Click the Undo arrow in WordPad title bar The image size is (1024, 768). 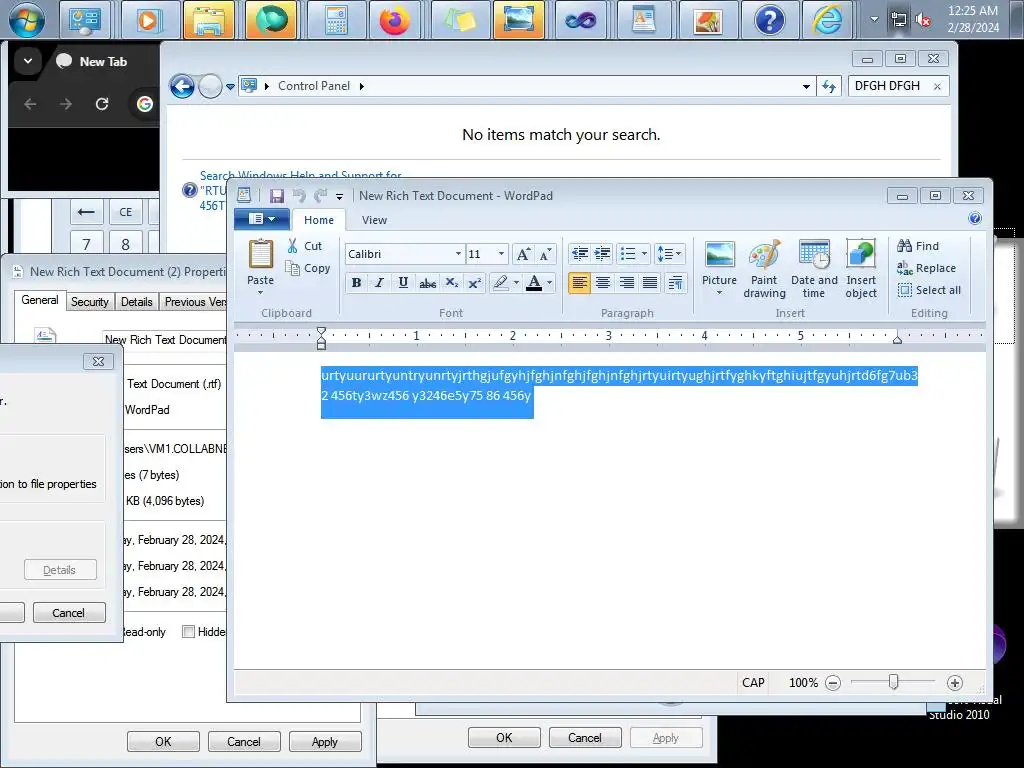[299, 195]
